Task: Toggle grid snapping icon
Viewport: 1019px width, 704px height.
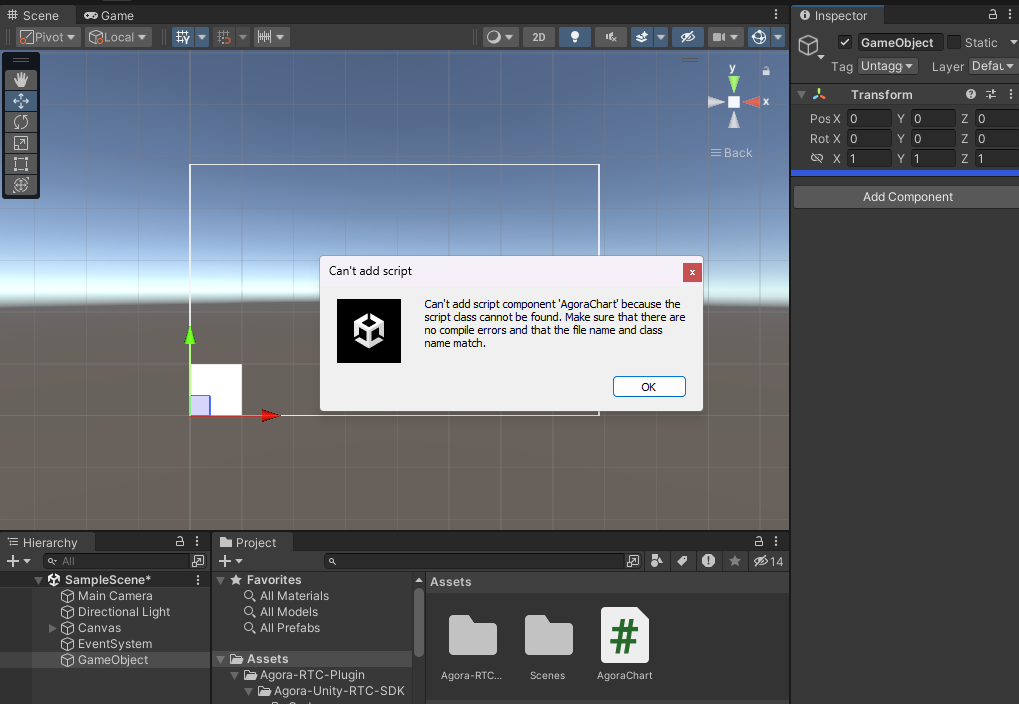Action: point(224,37)
